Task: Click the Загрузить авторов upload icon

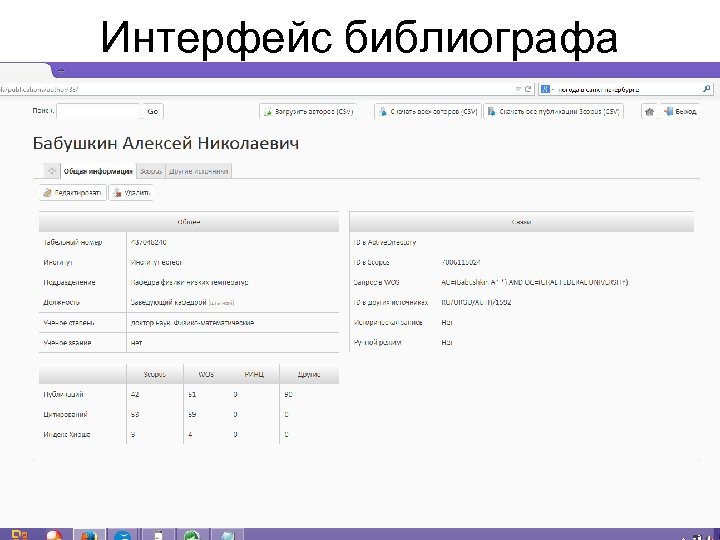Action: point(268,112)
